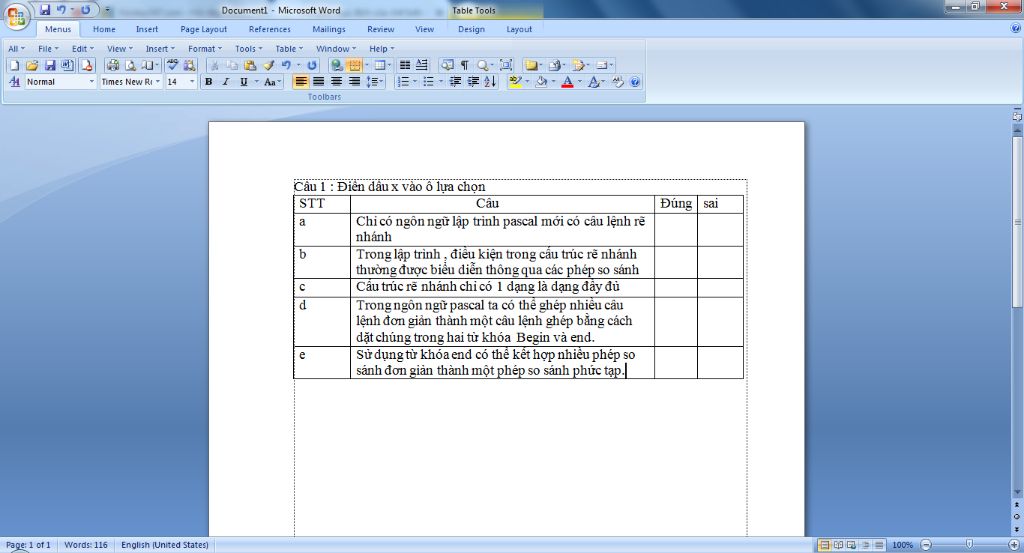The width and height of the screenshot is (1024, 553).
Task: Click the empty Đúng cell in row a
Action: (675, 229)
